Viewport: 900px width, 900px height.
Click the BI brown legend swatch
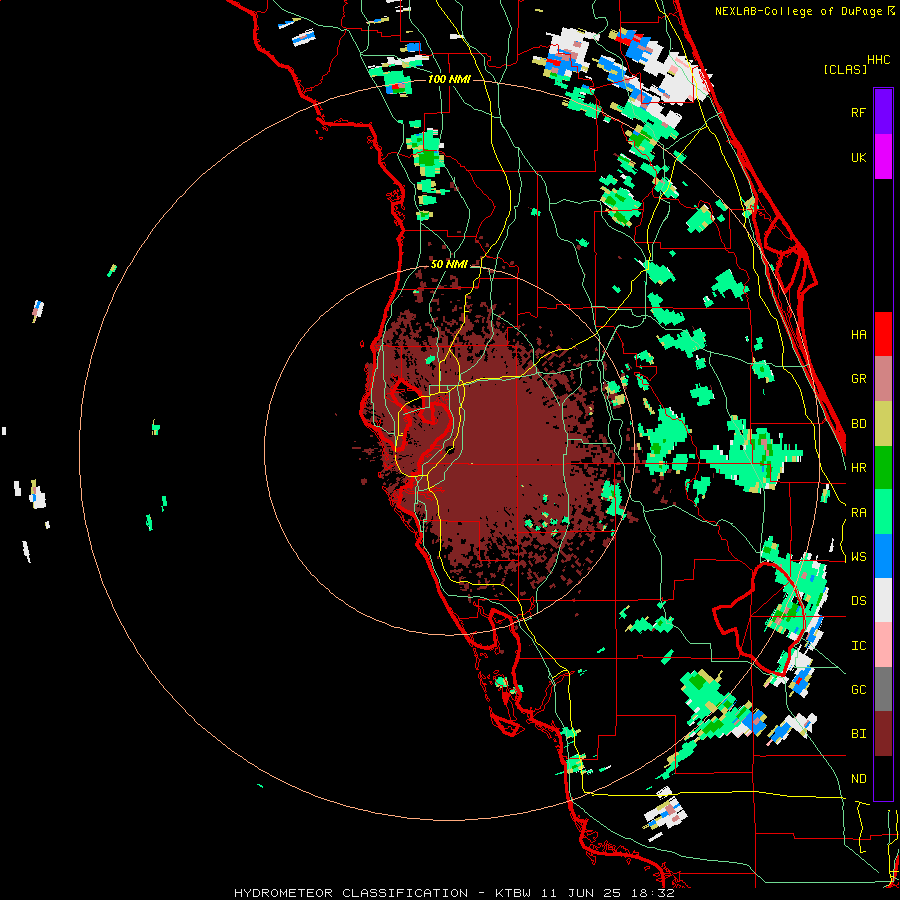[x=883, y=734]
